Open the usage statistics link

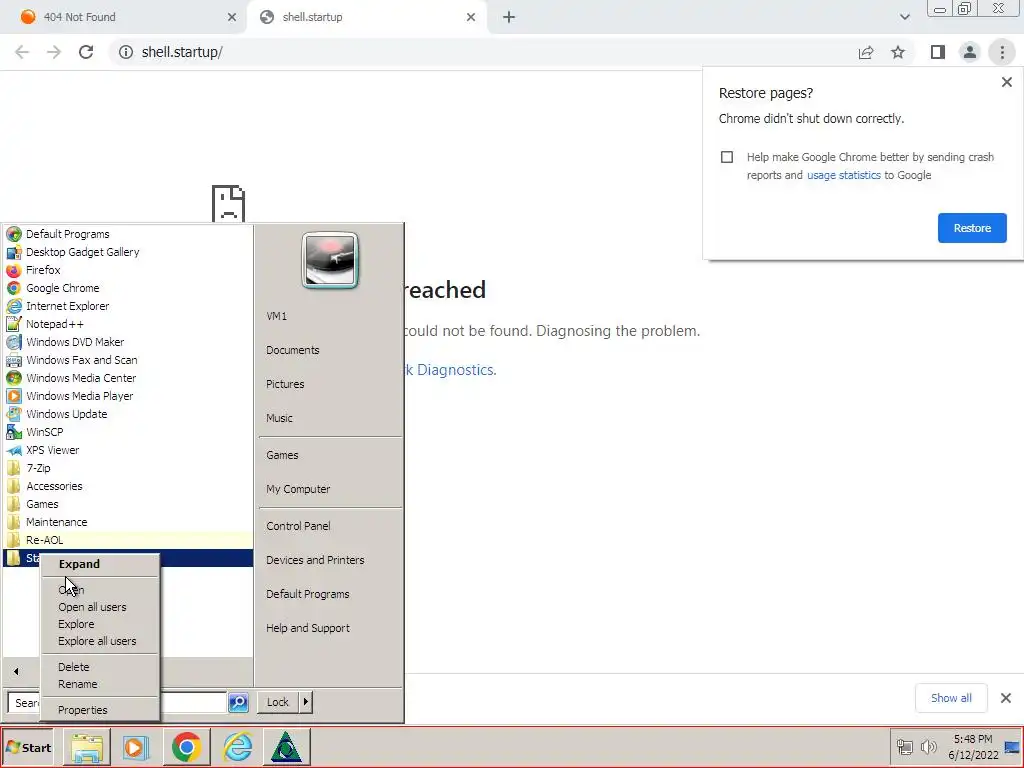(x=844, y=175)
